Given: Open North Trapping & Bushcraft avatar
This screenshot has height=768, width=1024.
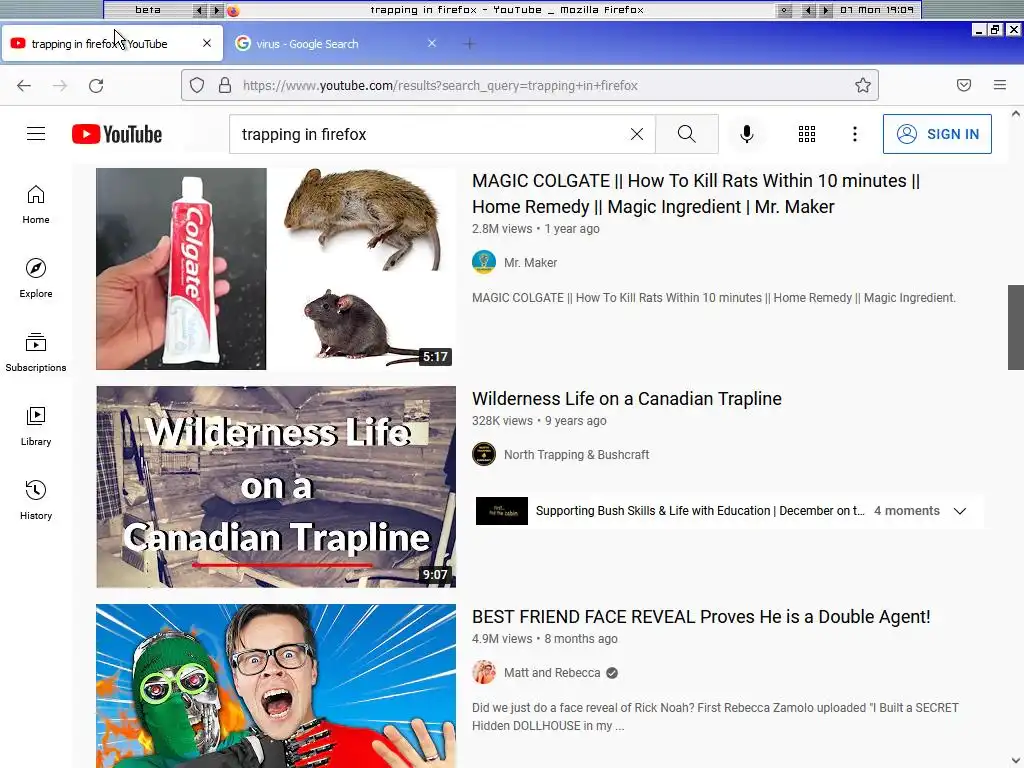Looking at the screenshot, I should (484, 455).
